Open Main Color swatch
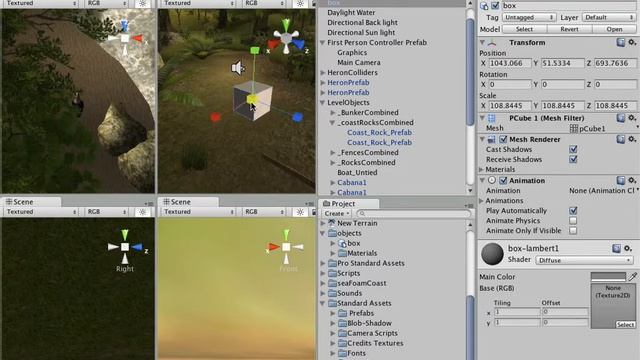The width and height of the screenshot is (640, 360). pos(608,277)
